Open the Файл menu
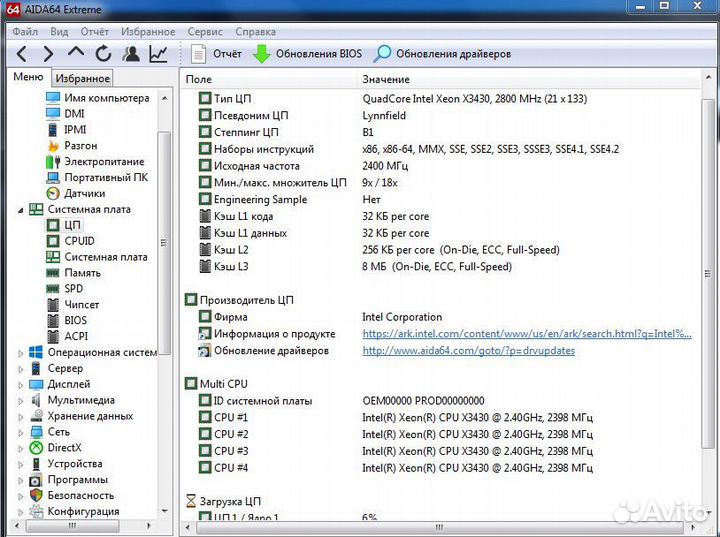720x537 pixels. point(25,32)
